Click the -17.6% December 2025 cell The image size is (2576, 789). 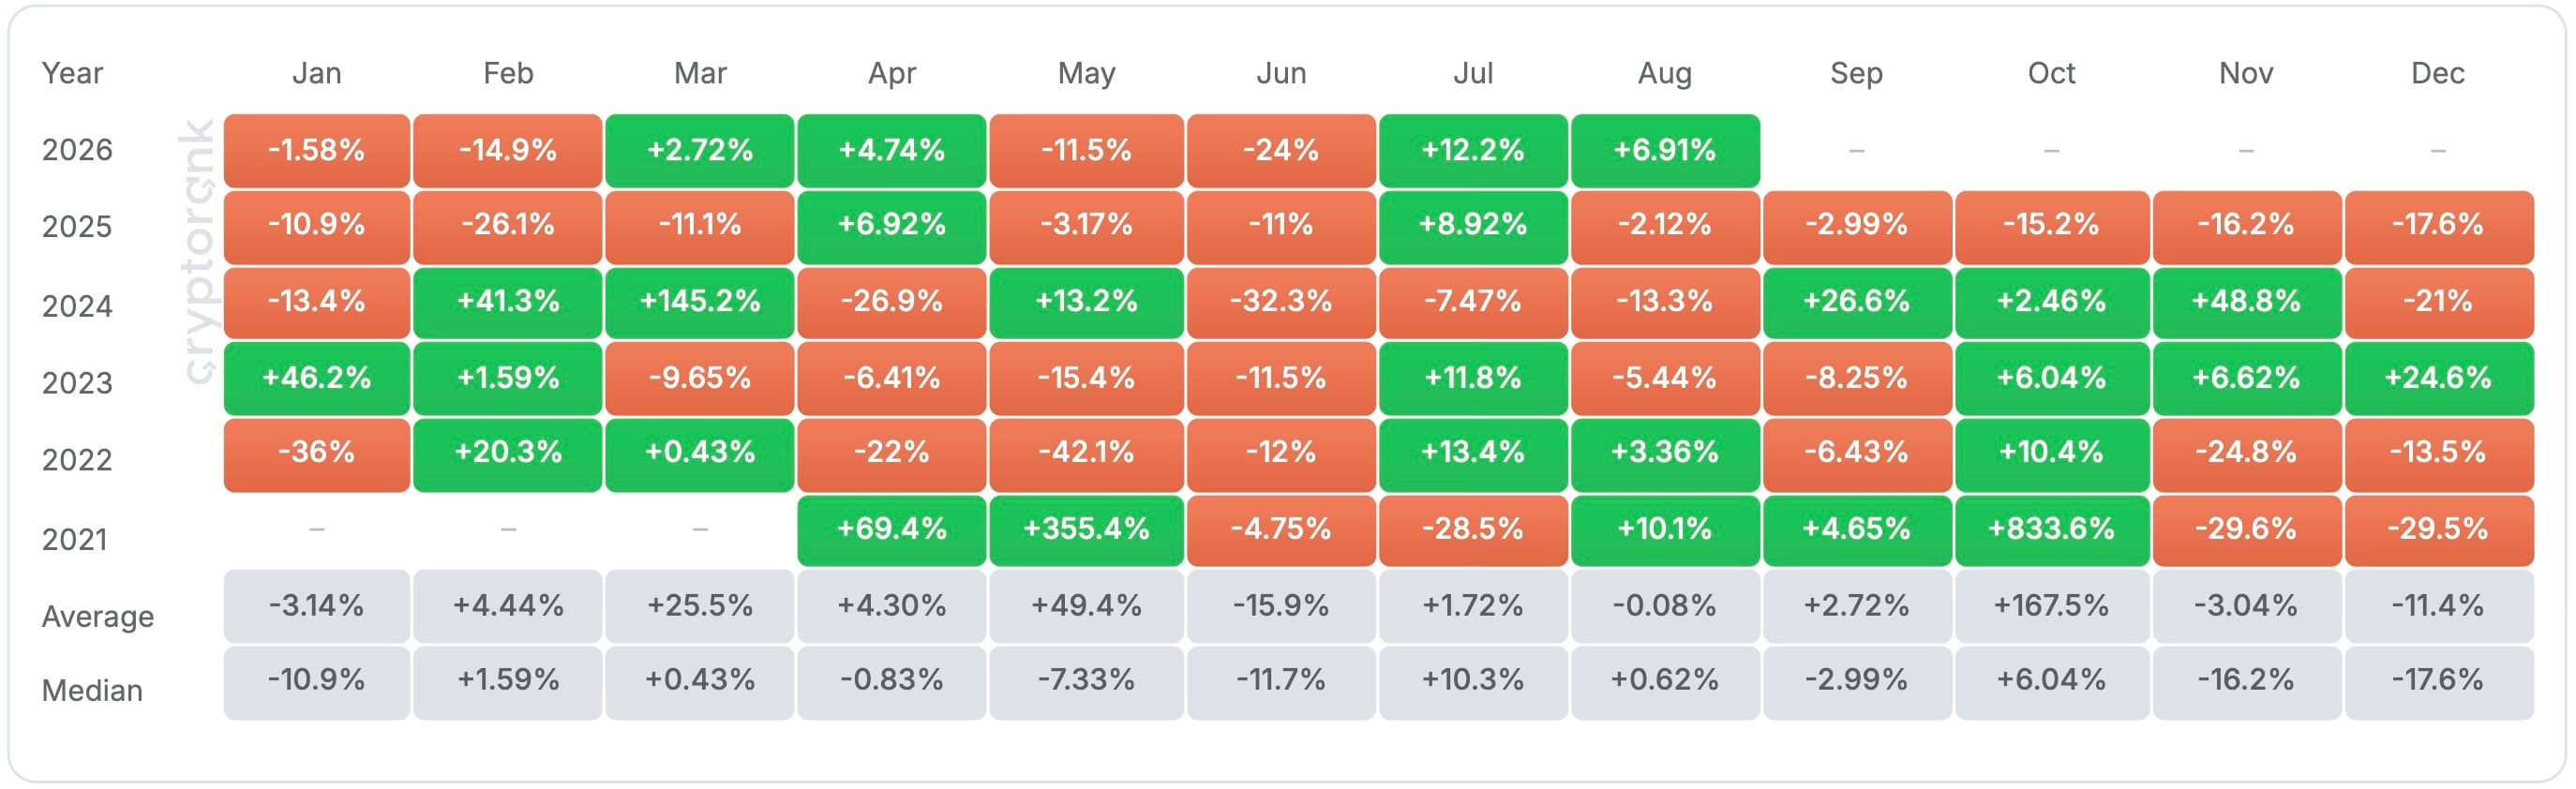(2438, 226)
